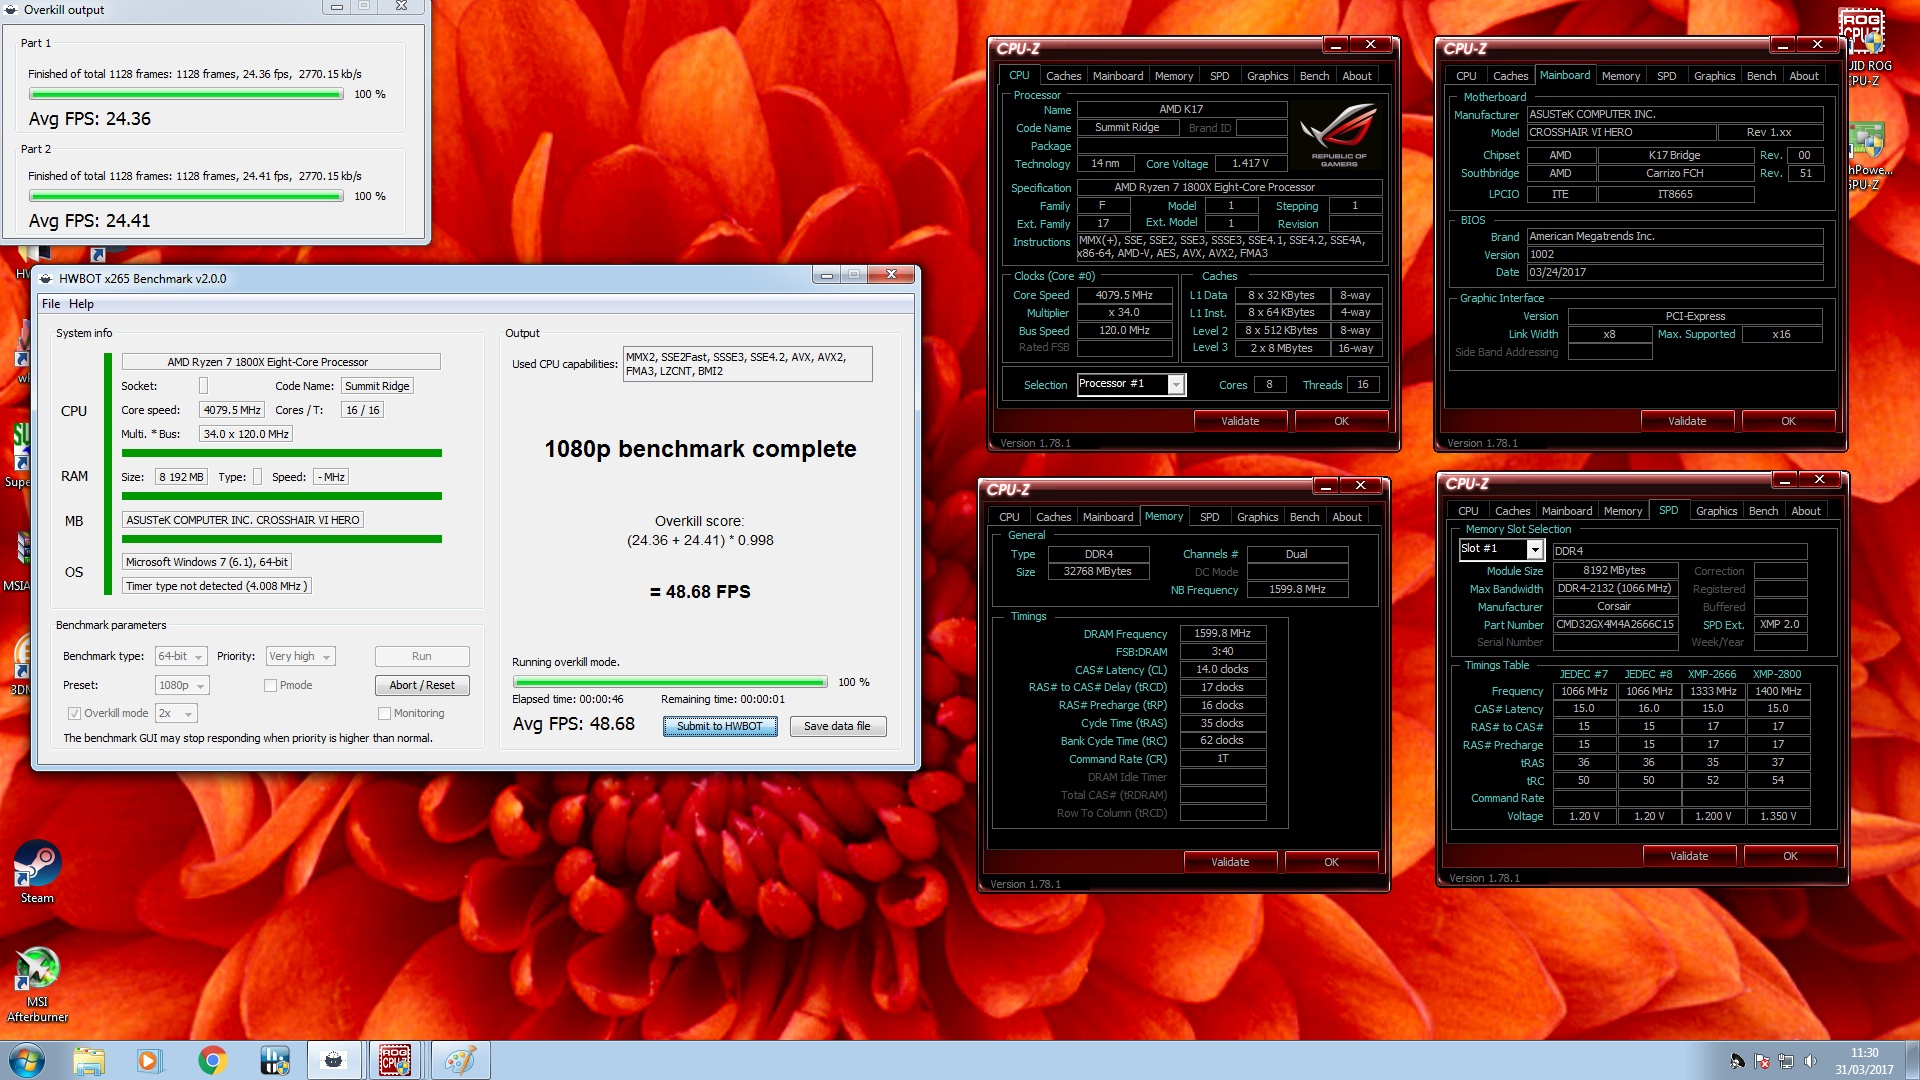Toggle the Overkill mode checkbox
The height and width of the screenshot is (1080, 1920).
[x=74, y=714]
